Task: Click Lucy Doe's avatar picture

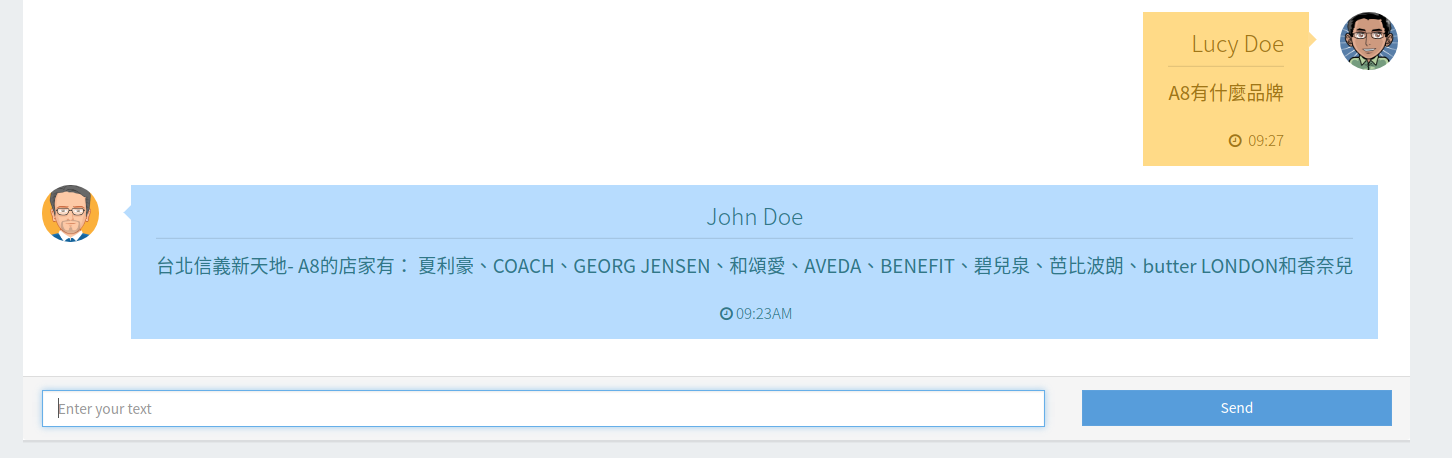Action: coord(1368,41)
